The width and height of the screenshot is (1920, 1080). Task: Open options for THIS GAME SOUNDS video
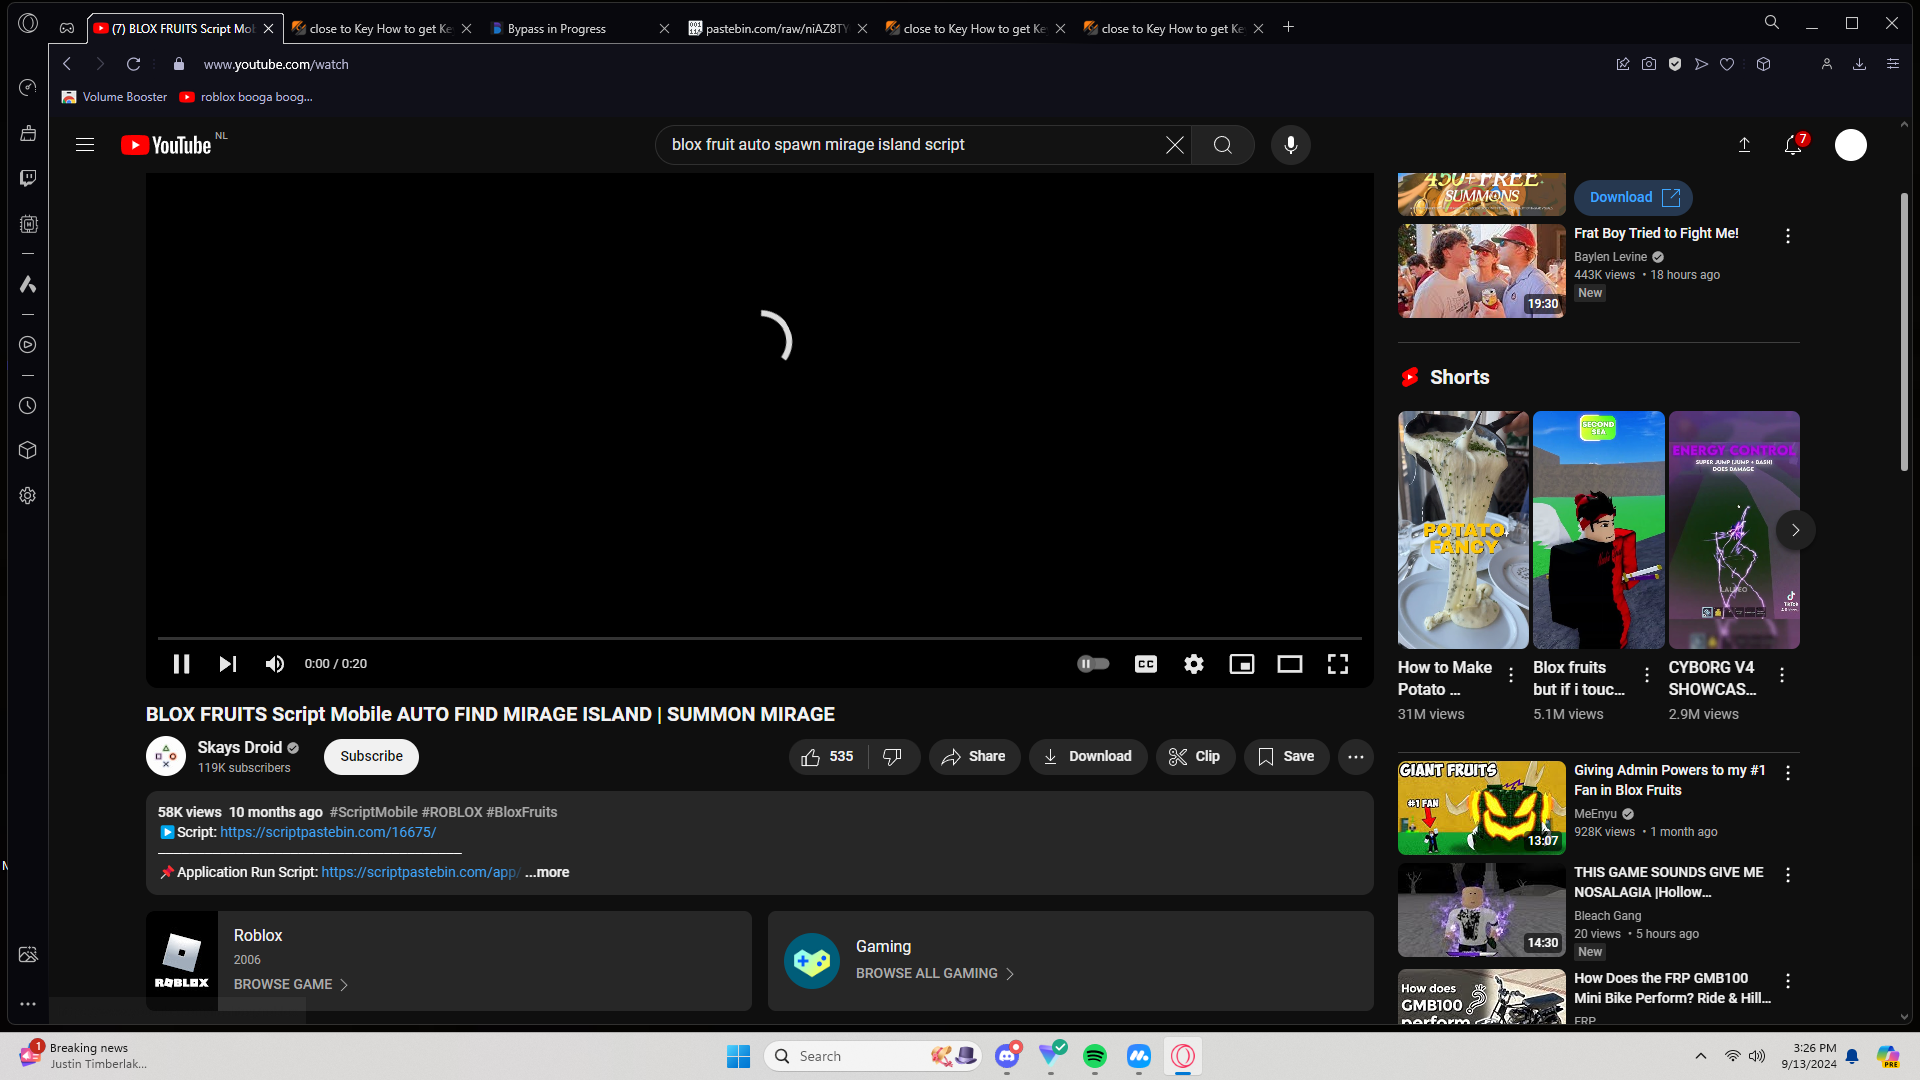(1788, 875)
